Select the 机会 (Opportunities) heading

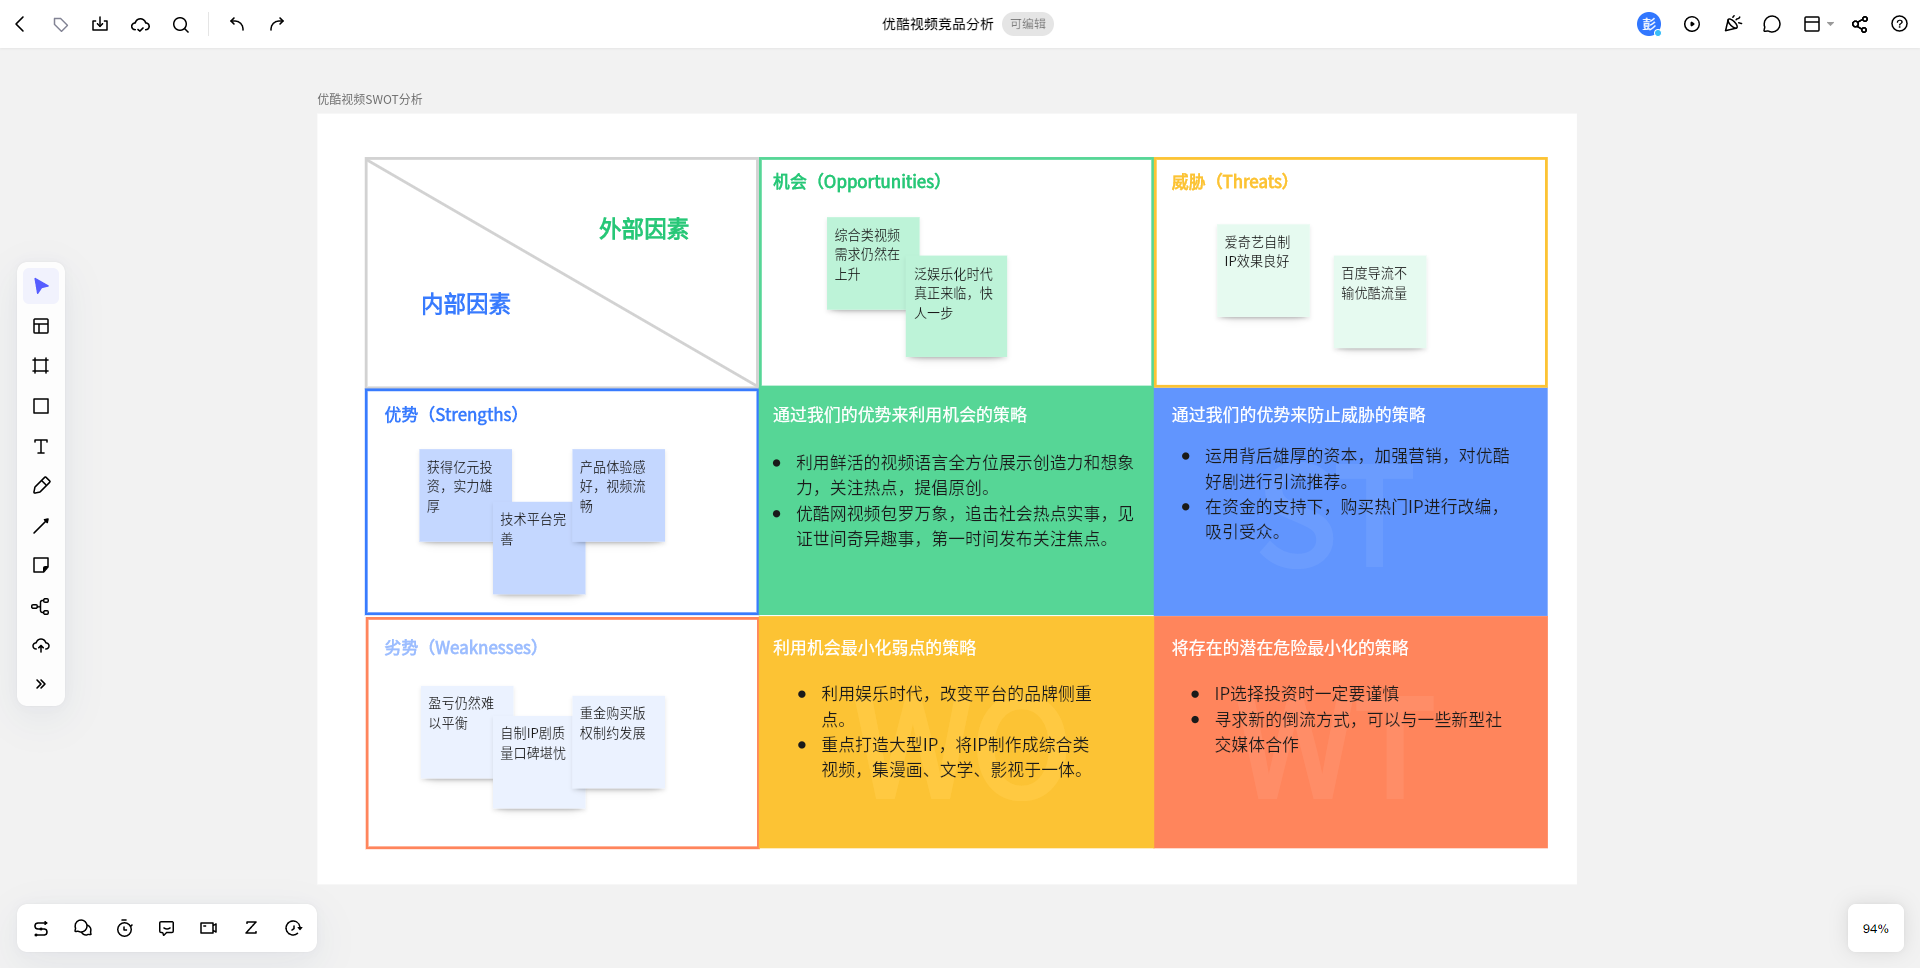coord(857,182)
